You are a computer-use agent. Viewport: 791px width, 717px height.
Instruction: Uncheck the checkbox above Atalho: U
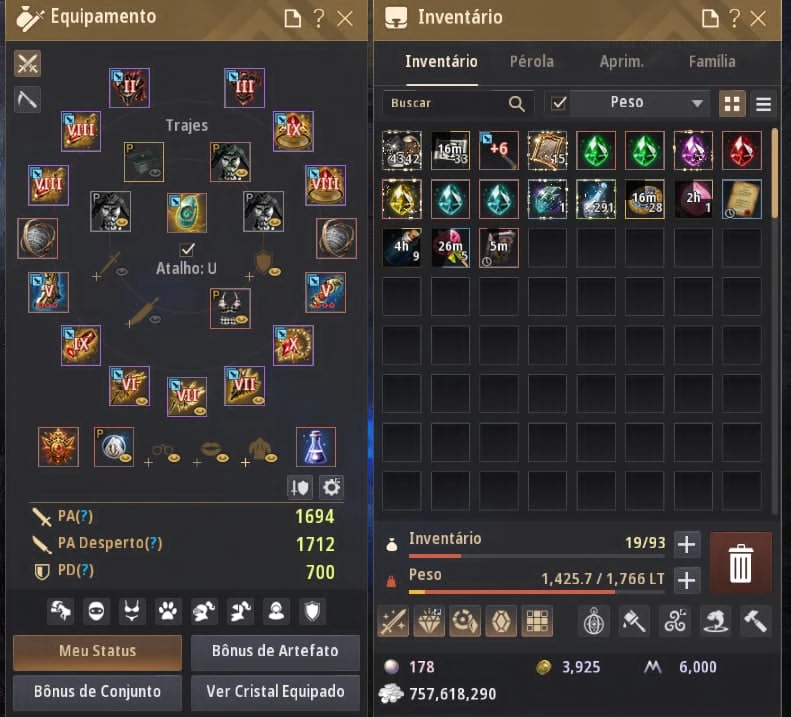point(187,249)
